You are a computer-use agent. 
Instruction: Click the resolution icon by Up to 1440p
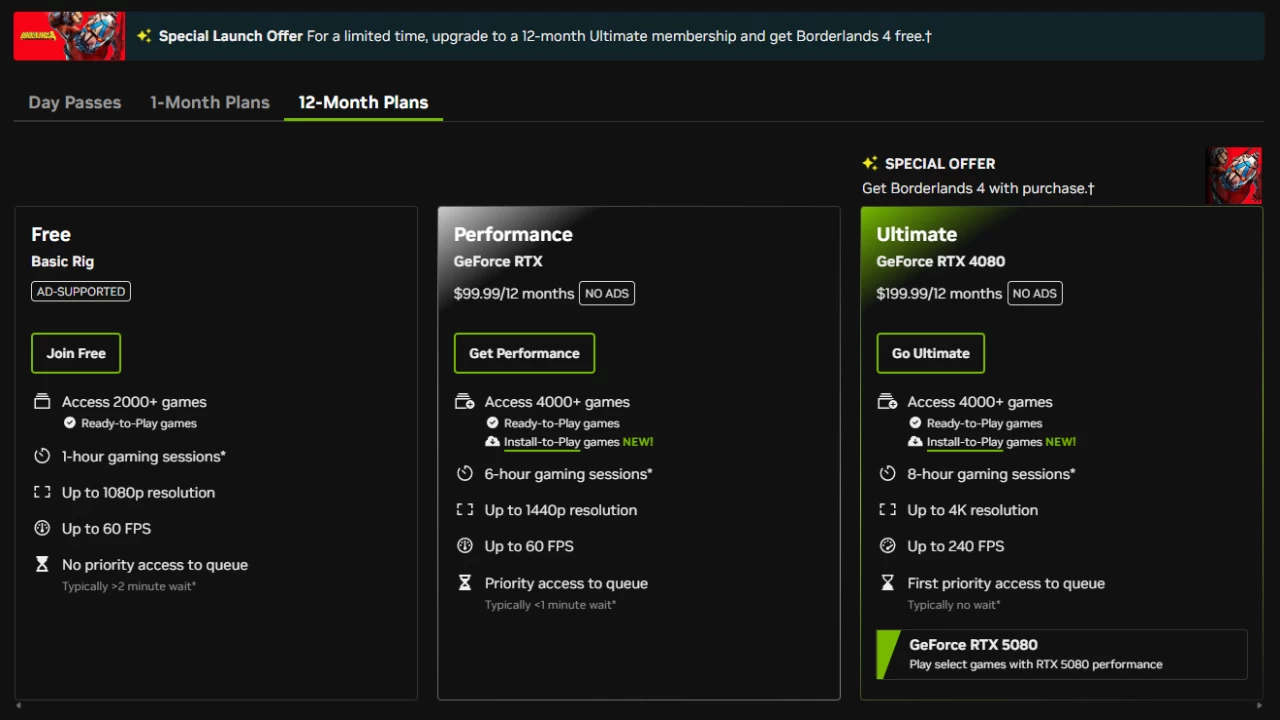click(x=465, y=510)
